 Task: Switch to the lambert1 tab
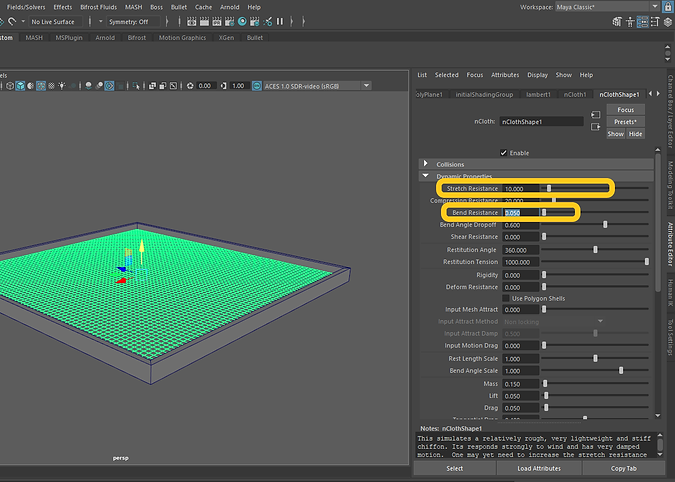(x=539, y=94)
